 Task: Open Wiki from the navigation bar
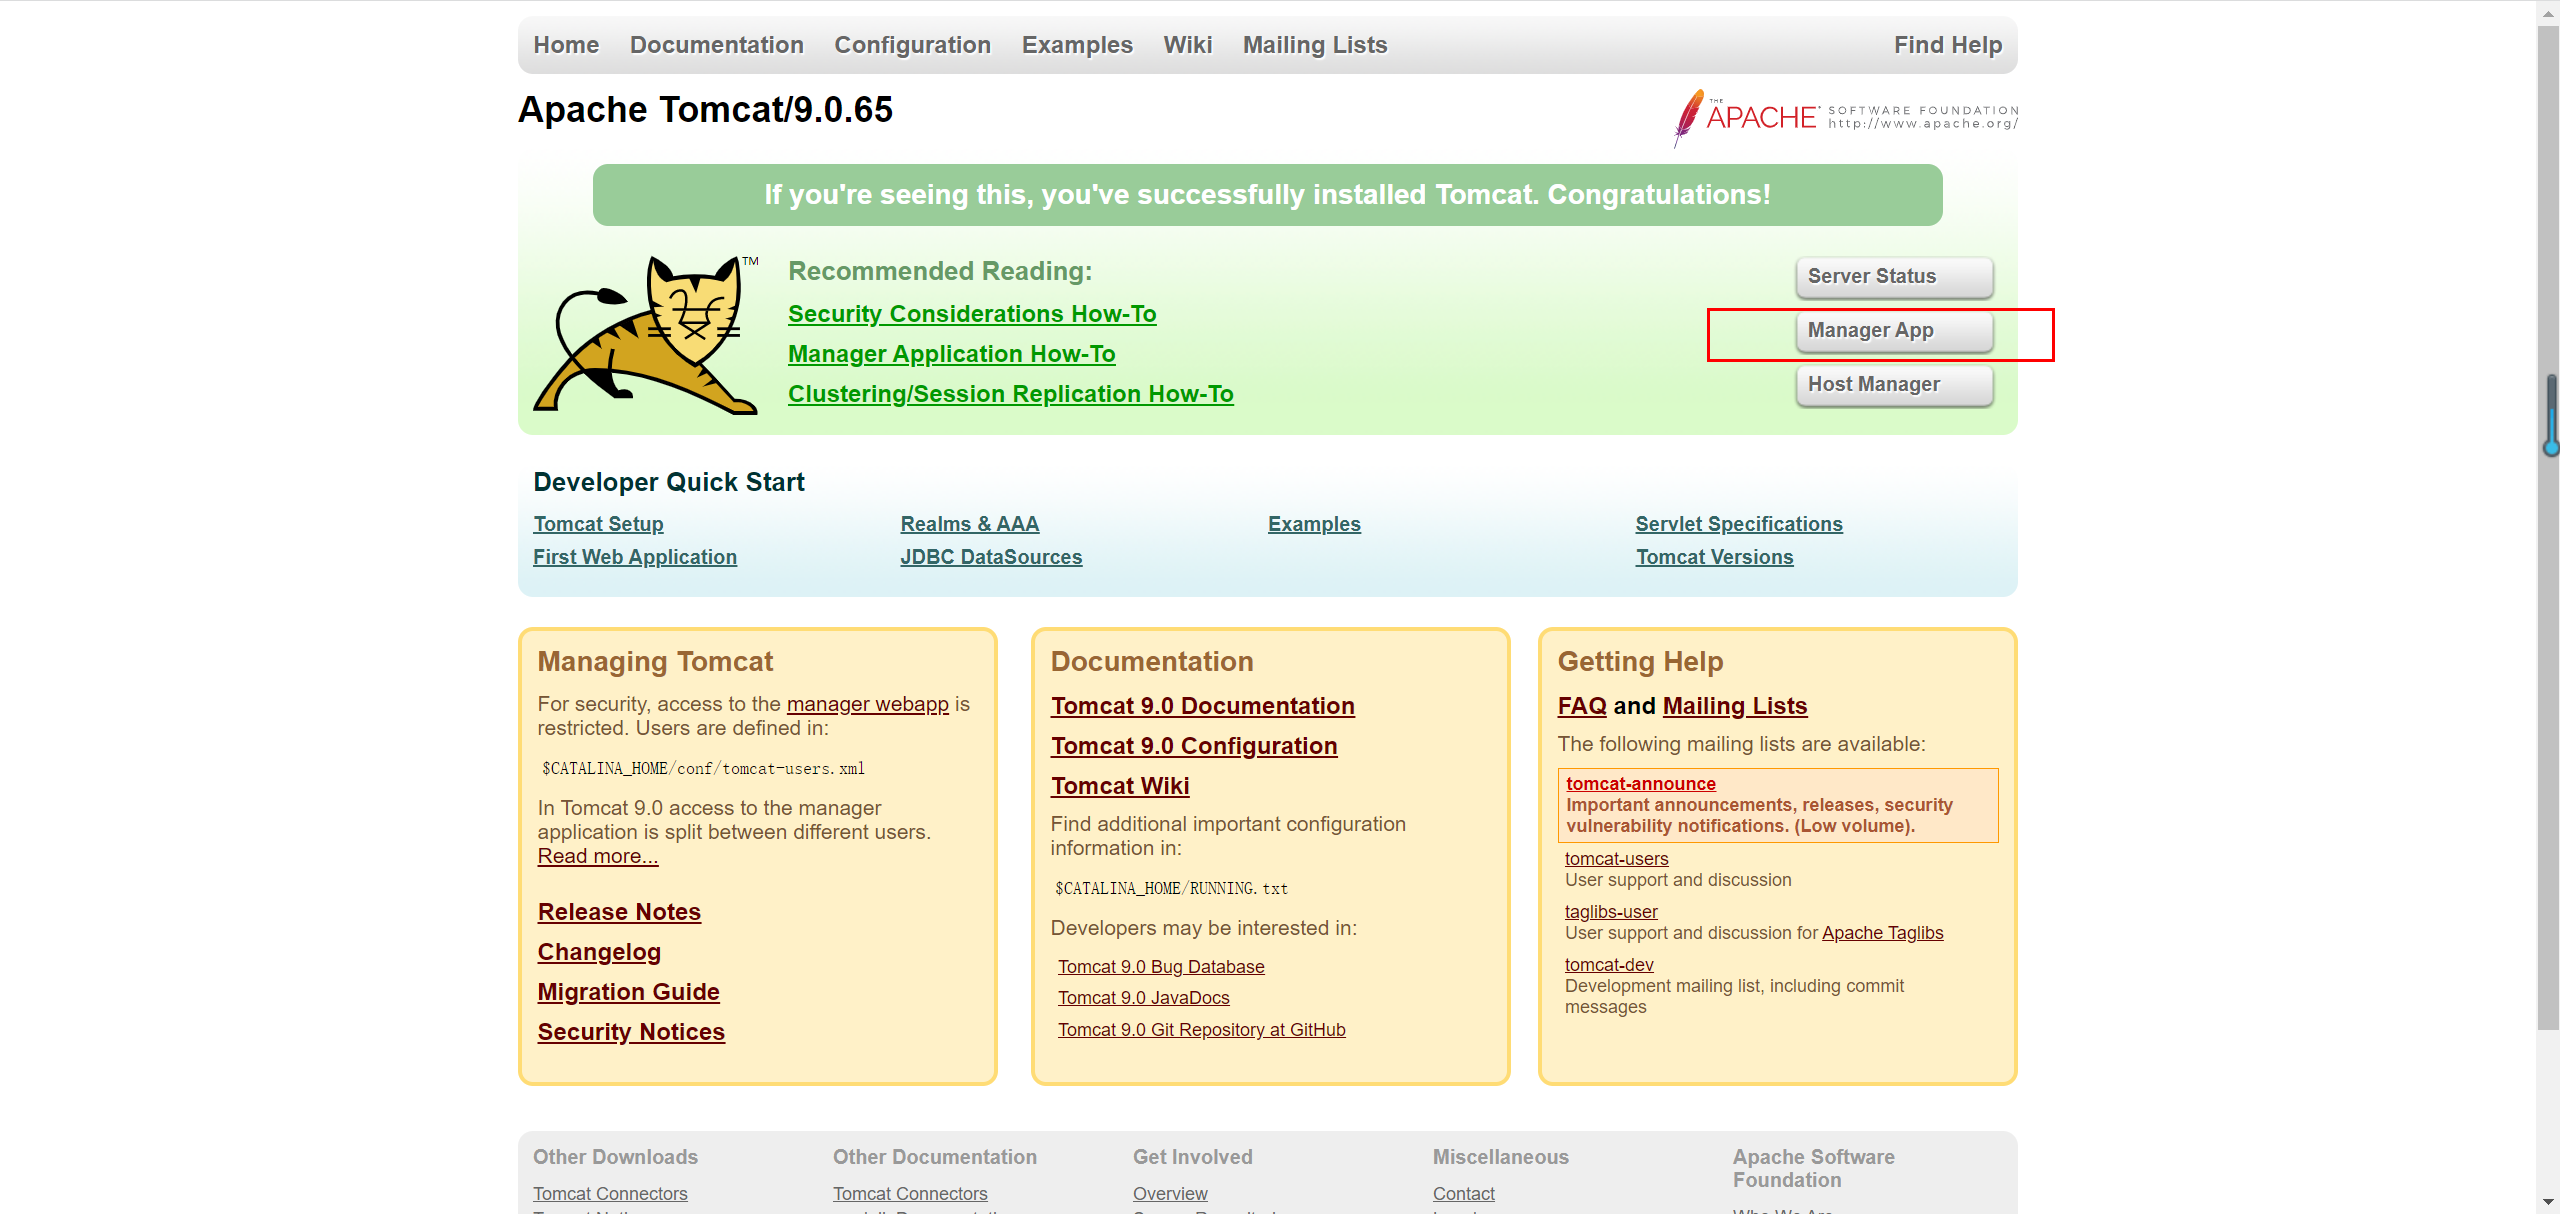point(1187,45)
